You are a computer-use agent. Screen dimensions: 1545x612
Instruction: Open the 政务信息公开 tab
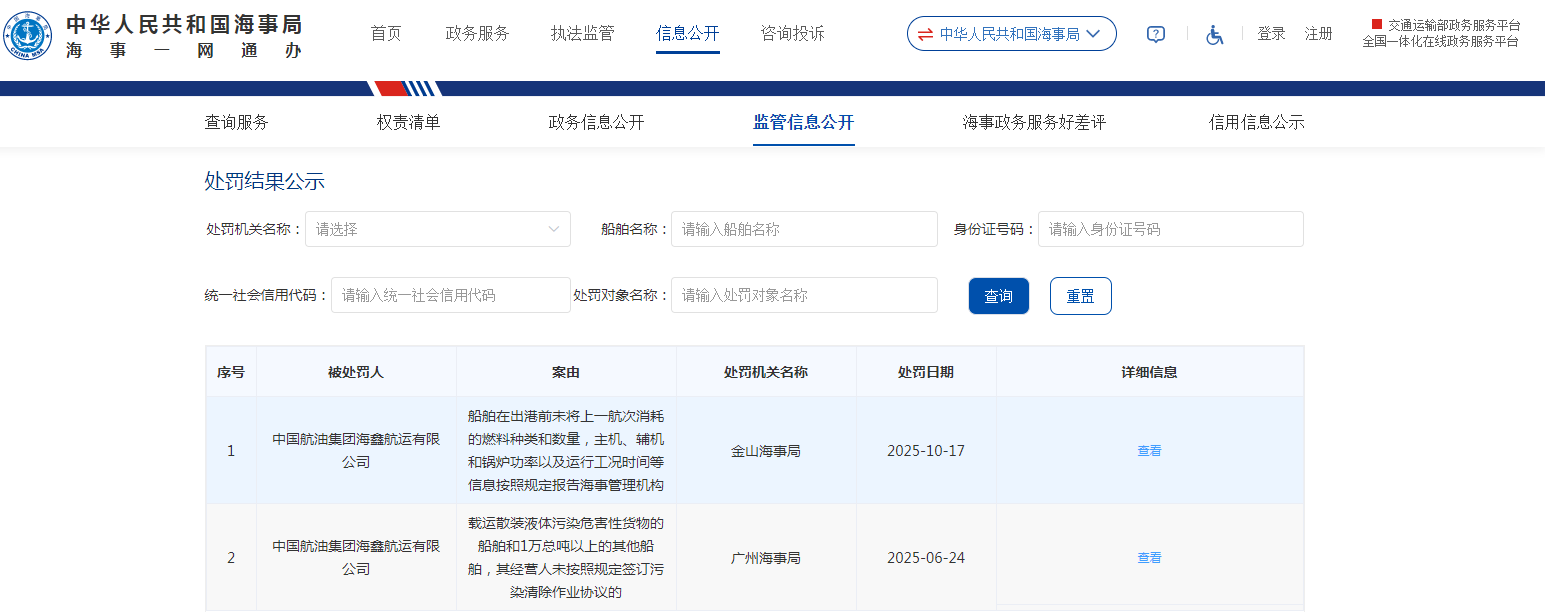click(x=596, y=123)
